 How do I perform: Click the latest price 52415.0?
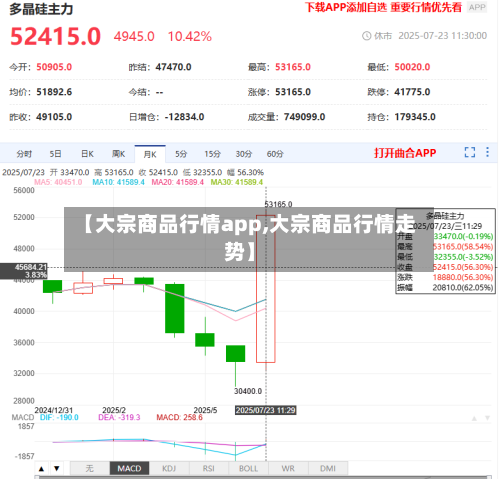point(55,36)
